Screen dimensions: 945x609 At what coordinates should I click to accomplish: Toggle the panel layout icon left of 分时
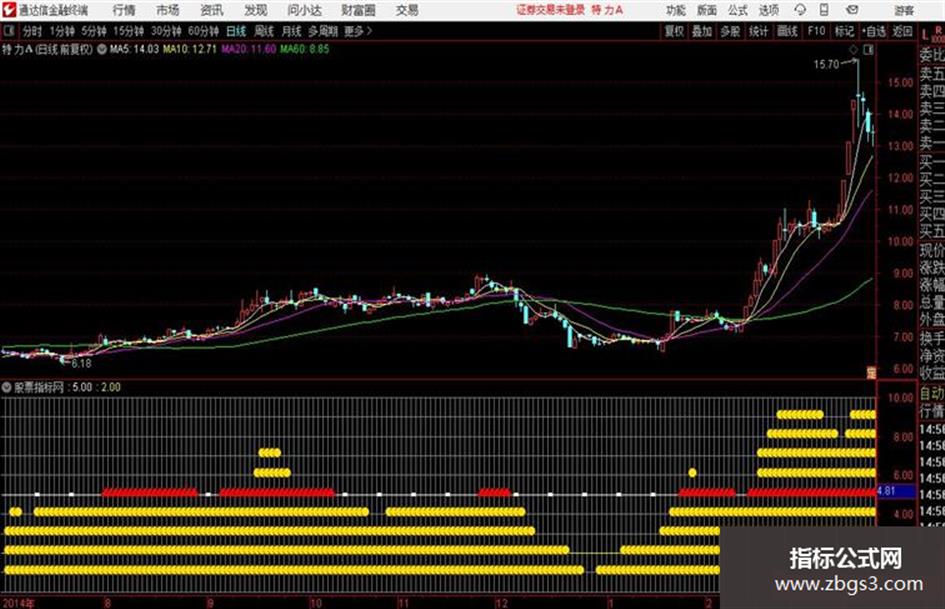point(8,31)
